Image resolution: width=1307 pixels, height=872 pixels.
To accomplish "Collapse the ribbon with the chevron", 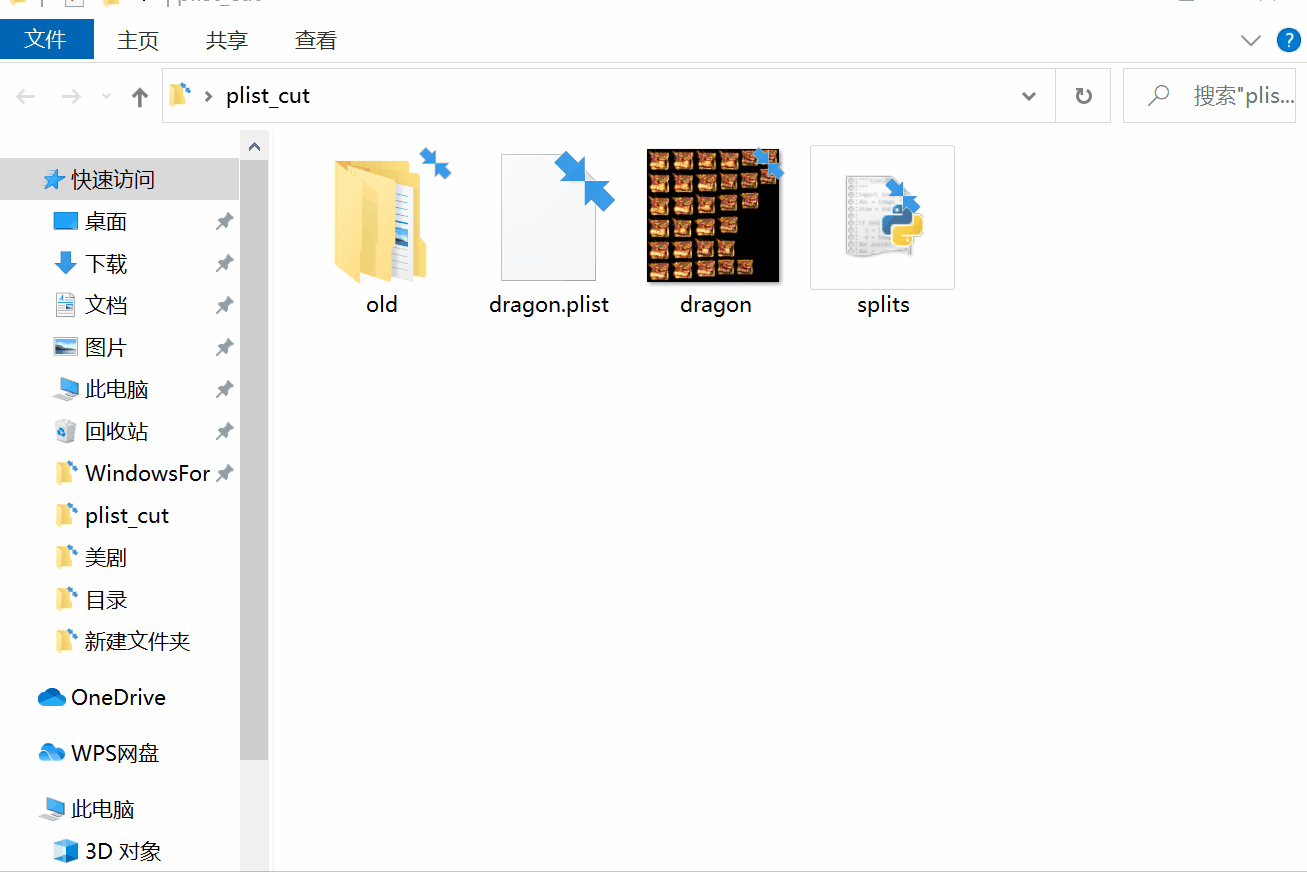I will (x=1250, y=40).
